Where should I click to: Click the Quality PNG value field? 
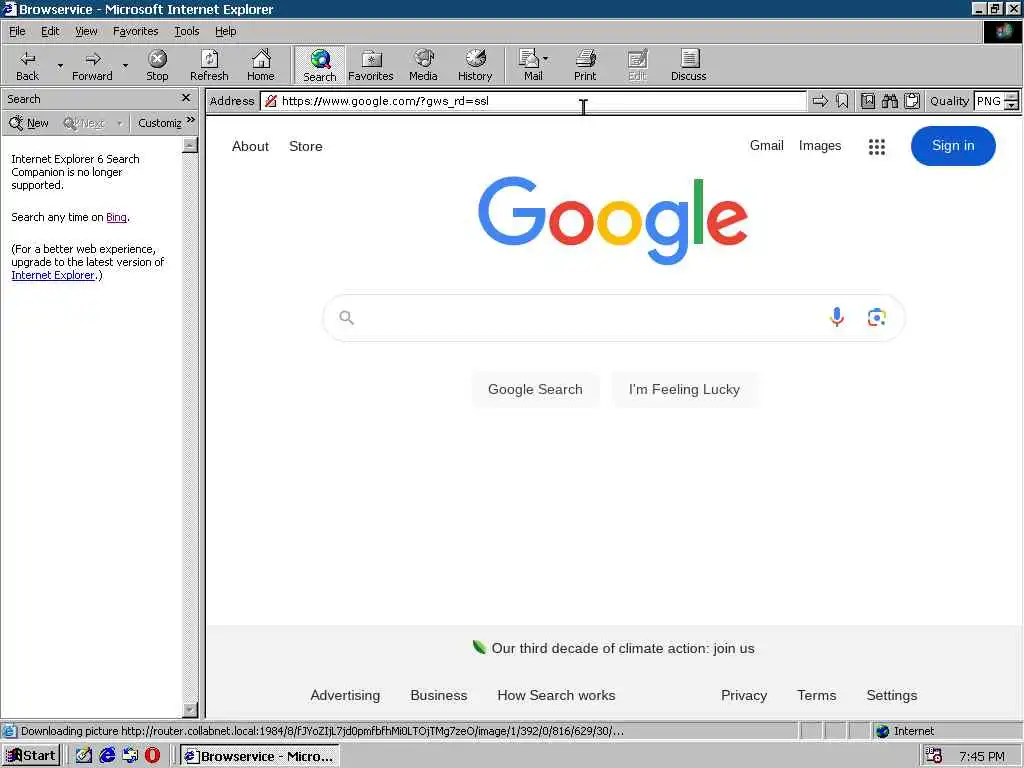tap(988, 101)
